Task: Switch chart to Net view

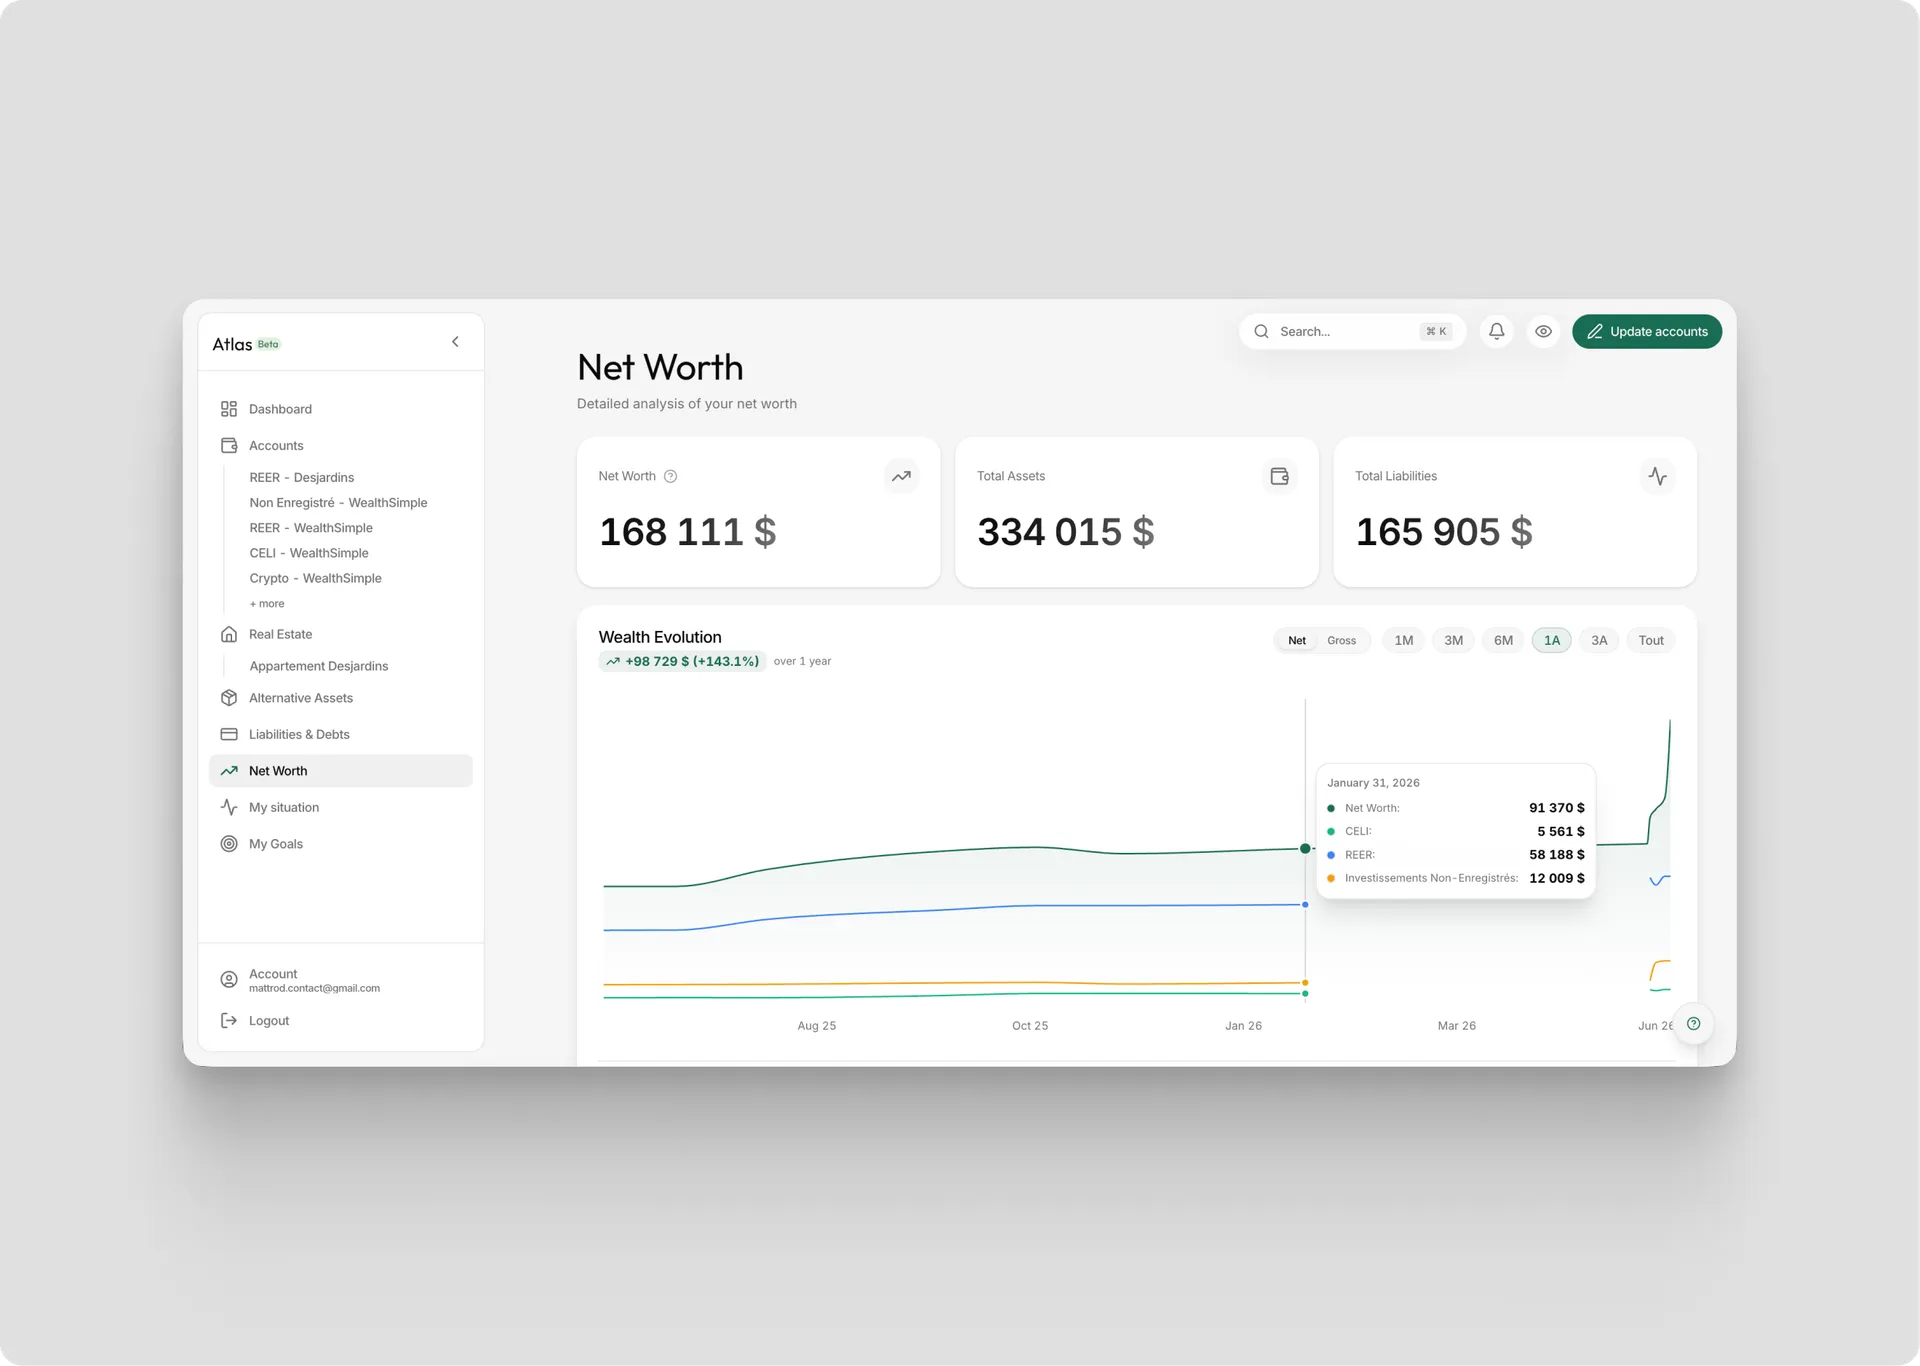Action: pyautogui.click(x=1297, y=640)
